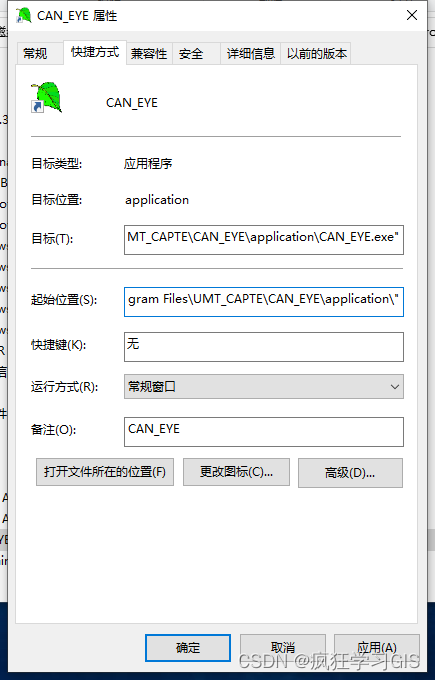Viewport: 435px width, 680px height.
Task: Click the application target location value
Action: (x=157, y=200)
